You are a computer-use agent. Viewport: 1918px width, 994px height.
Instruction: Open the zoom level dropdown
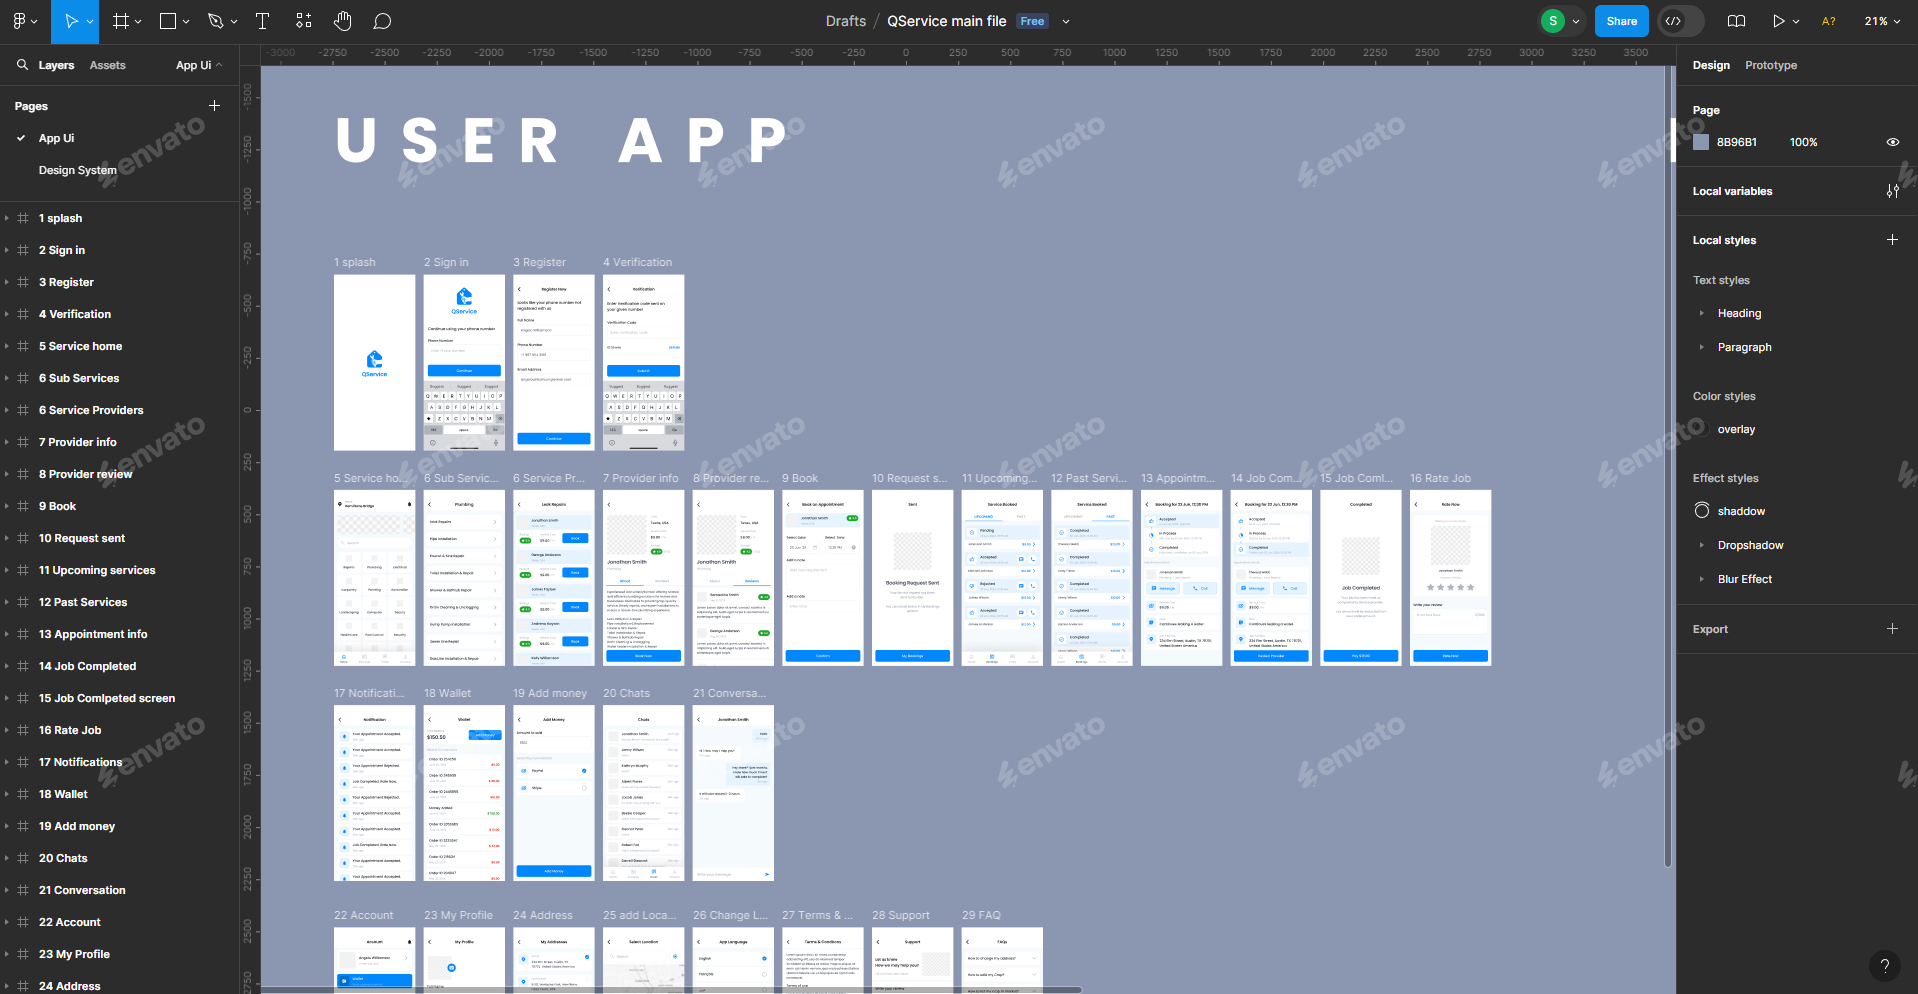pyautogui.click(x=1881, y=21)
